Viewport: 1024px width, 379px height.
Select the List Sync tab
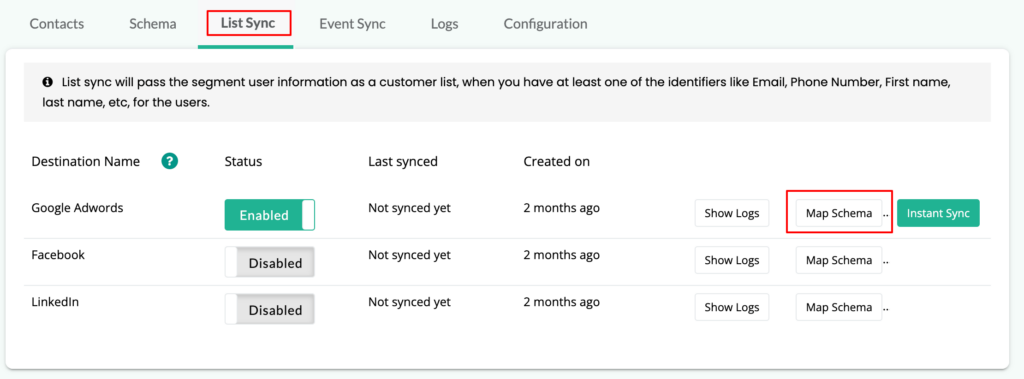(248, 24)
